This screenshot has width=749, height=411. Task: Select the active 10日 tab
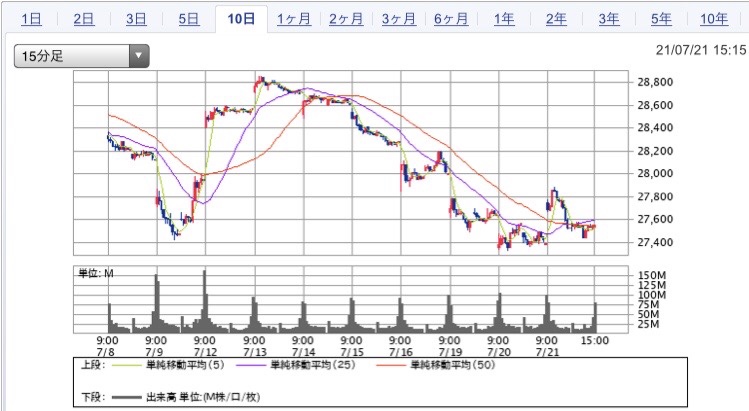[241, 19]
